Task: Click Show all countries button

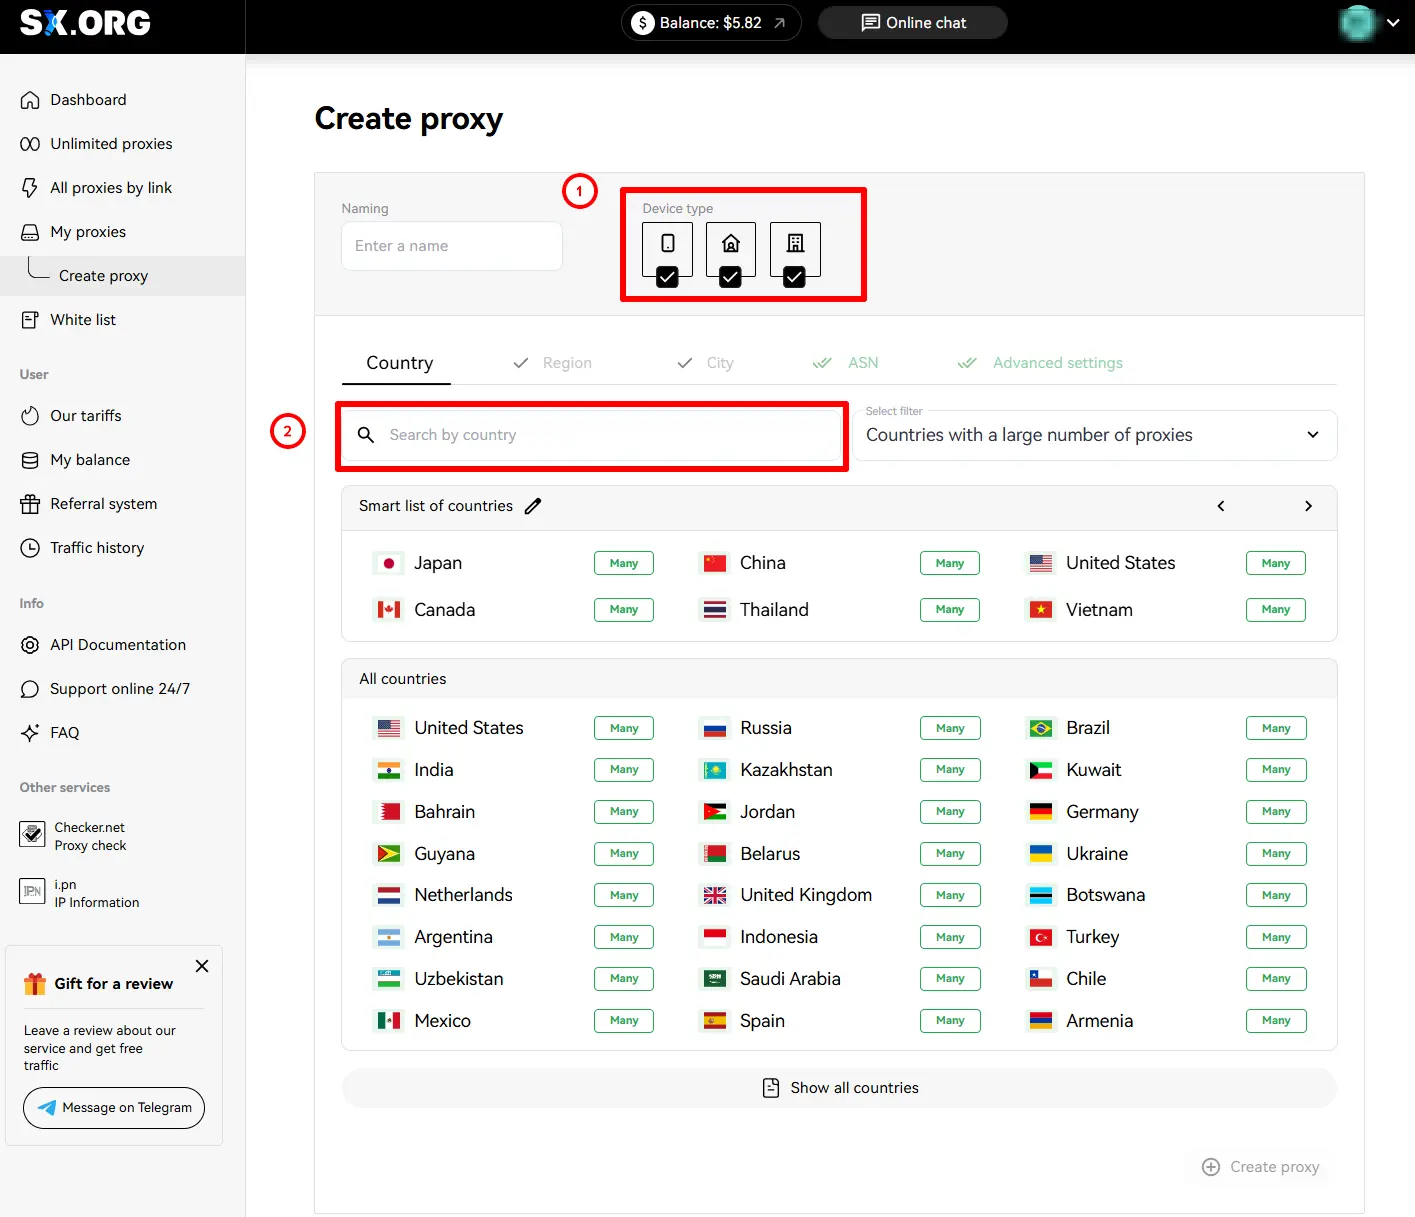Action: pyautogui.click(x=839, y=1088)
